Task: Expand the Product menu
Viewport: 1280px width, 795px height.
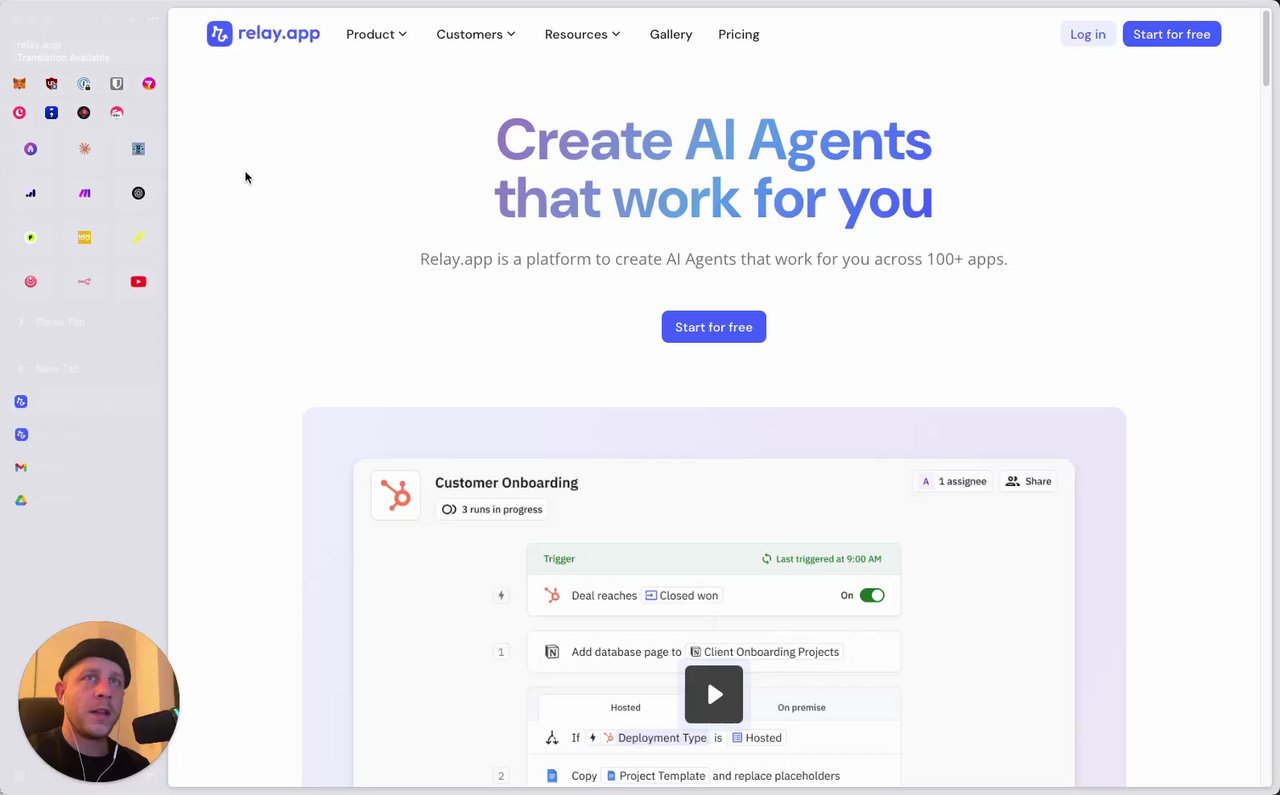Action: tap(376, 34)
